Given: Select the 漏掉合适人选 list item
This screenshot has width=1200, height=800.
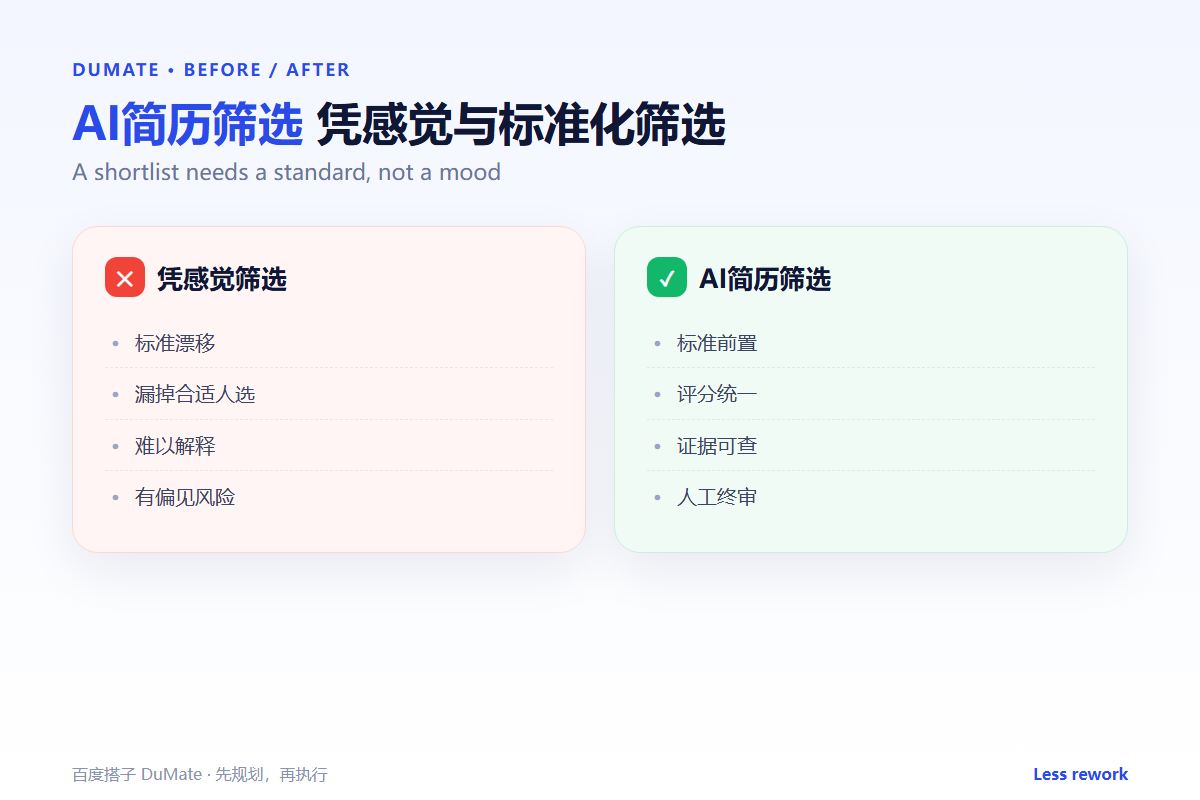Looking at the screenshot, I should 329,394.
